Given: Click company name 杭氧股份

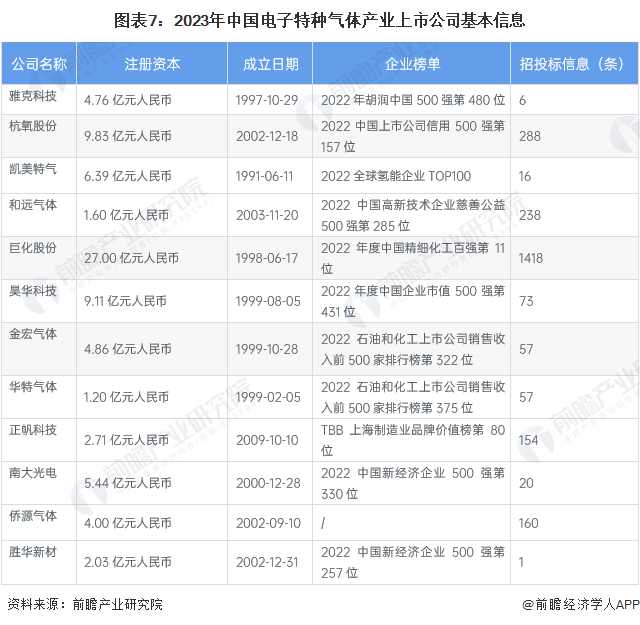Looking at the screenshot, I should point(33,126).
